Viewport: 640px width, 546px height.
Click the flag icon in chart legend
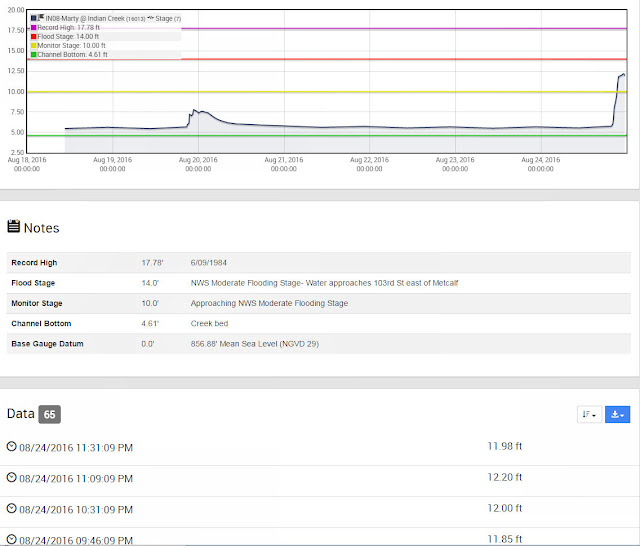coord(41,18)
